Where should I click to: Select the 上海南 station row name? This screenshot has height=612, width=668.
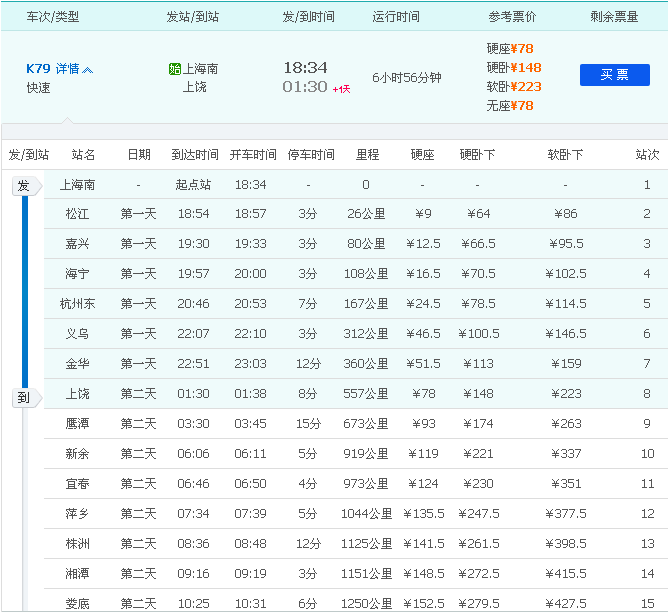[x=77, y=184]
